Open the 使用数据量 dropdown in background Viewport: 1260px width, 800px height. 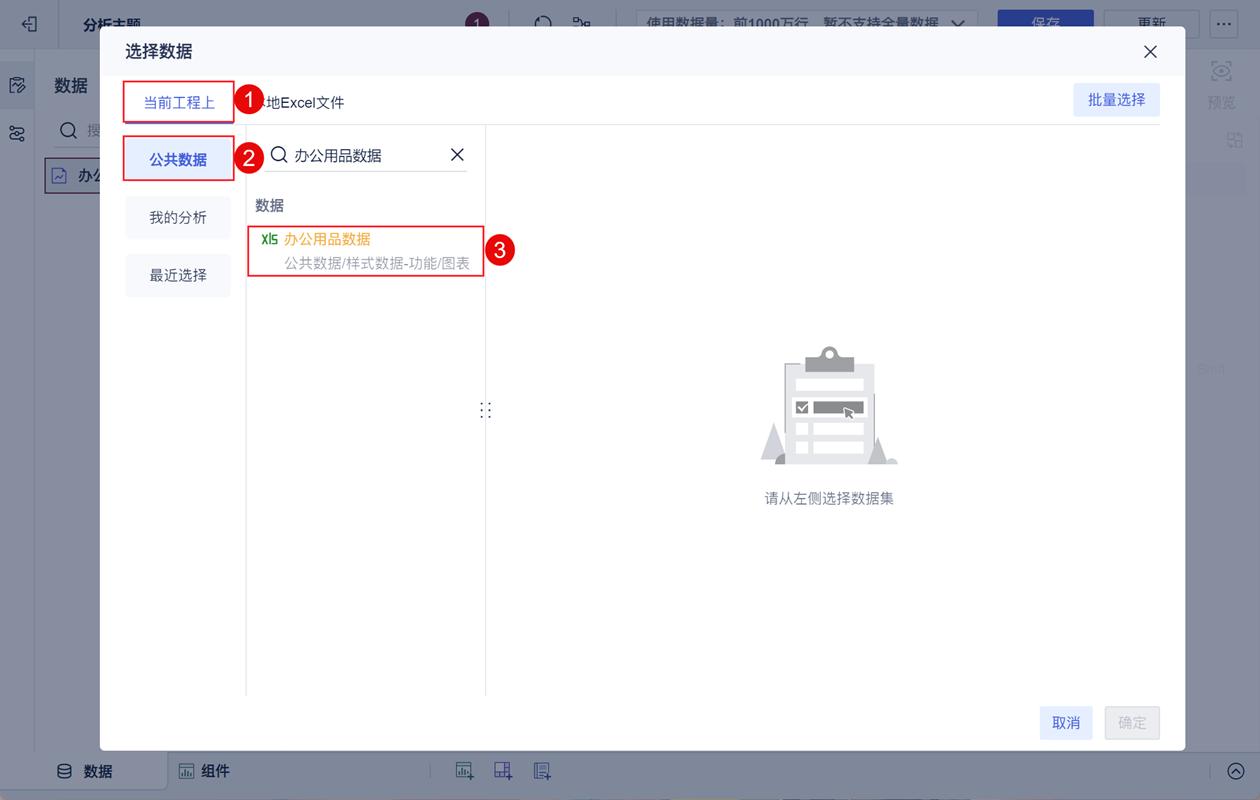pyautogui.click(x=807, y=22)
